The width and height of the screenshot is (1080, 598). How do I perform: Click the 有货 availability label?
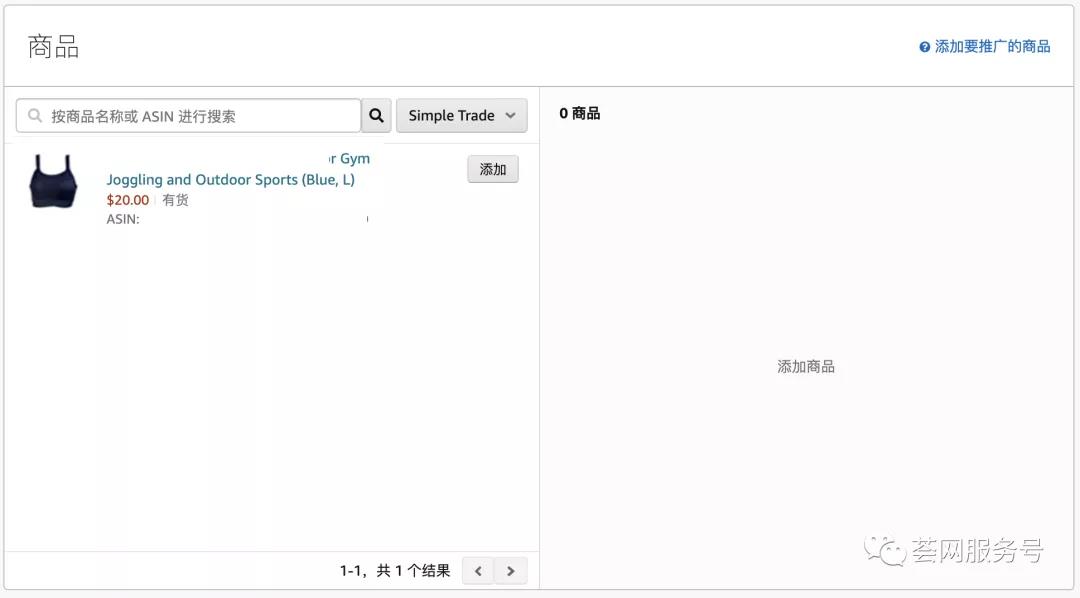176,199
